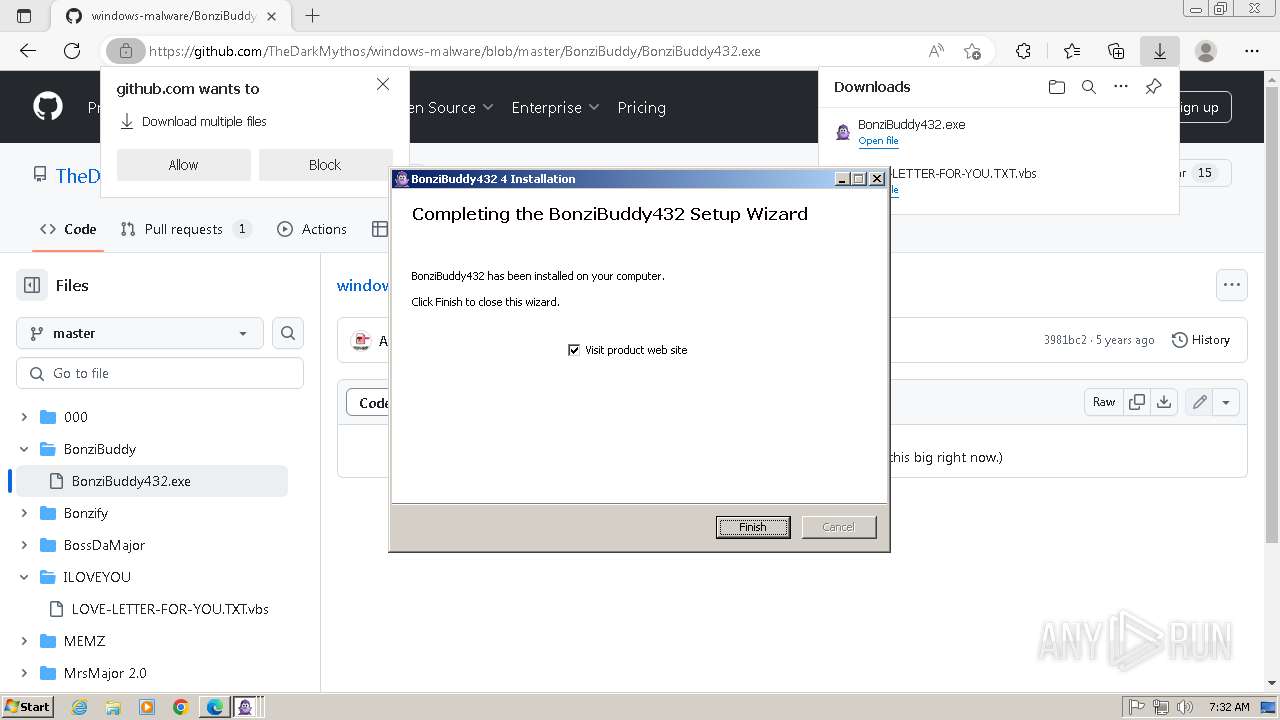This screenshot has width=1280, height=720.
Task: Open the master branch dropdown
Action: coord(140,333)
